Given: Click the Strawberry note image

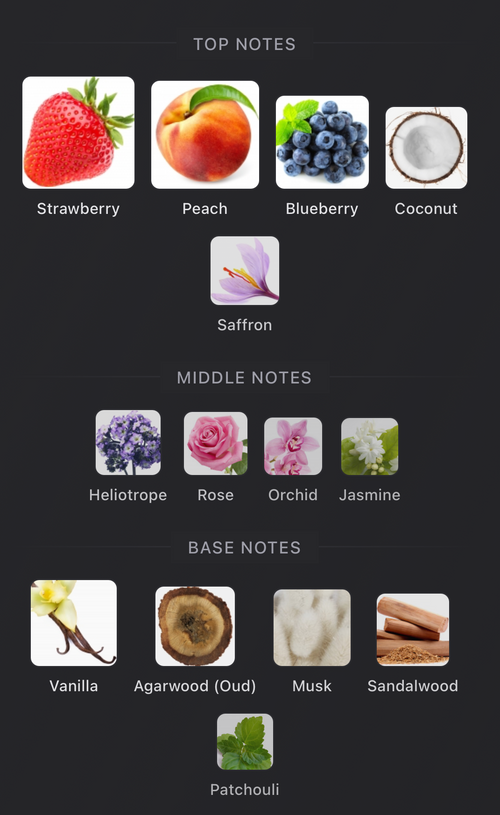Looking at the screenshot, I should coord(78,133).
